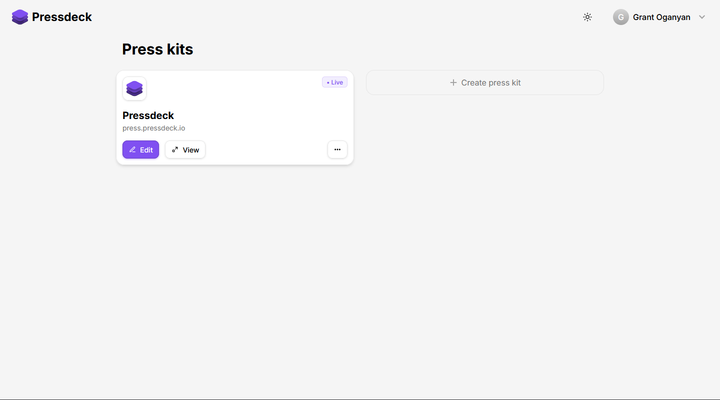The height and width of the screenshot is (400, 720).
Task: Click the Live status badge
Action: coord(335,82)
